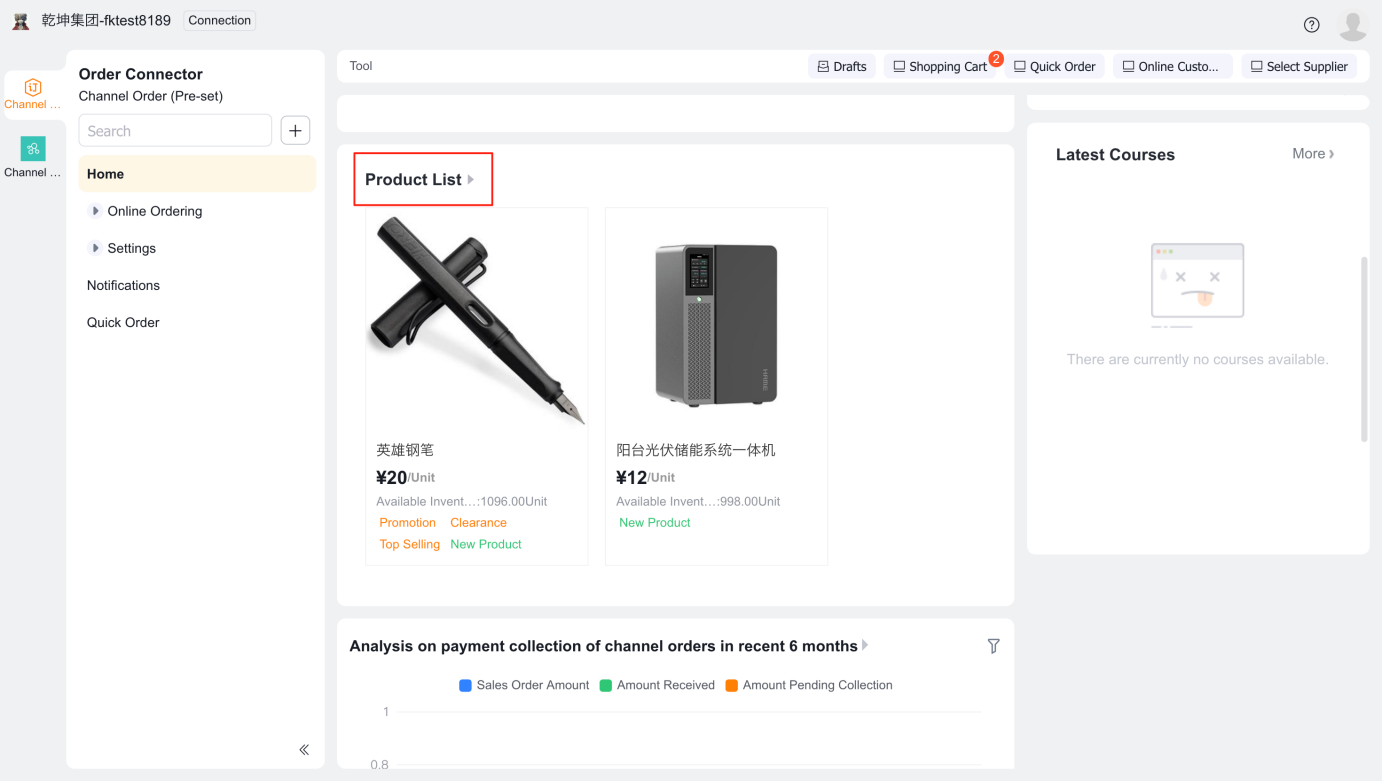The width and height of the screenshot is (1382, 781).
Task: Collapse the sidebar with double-chevron icon
Action: (x=304, y=750)
